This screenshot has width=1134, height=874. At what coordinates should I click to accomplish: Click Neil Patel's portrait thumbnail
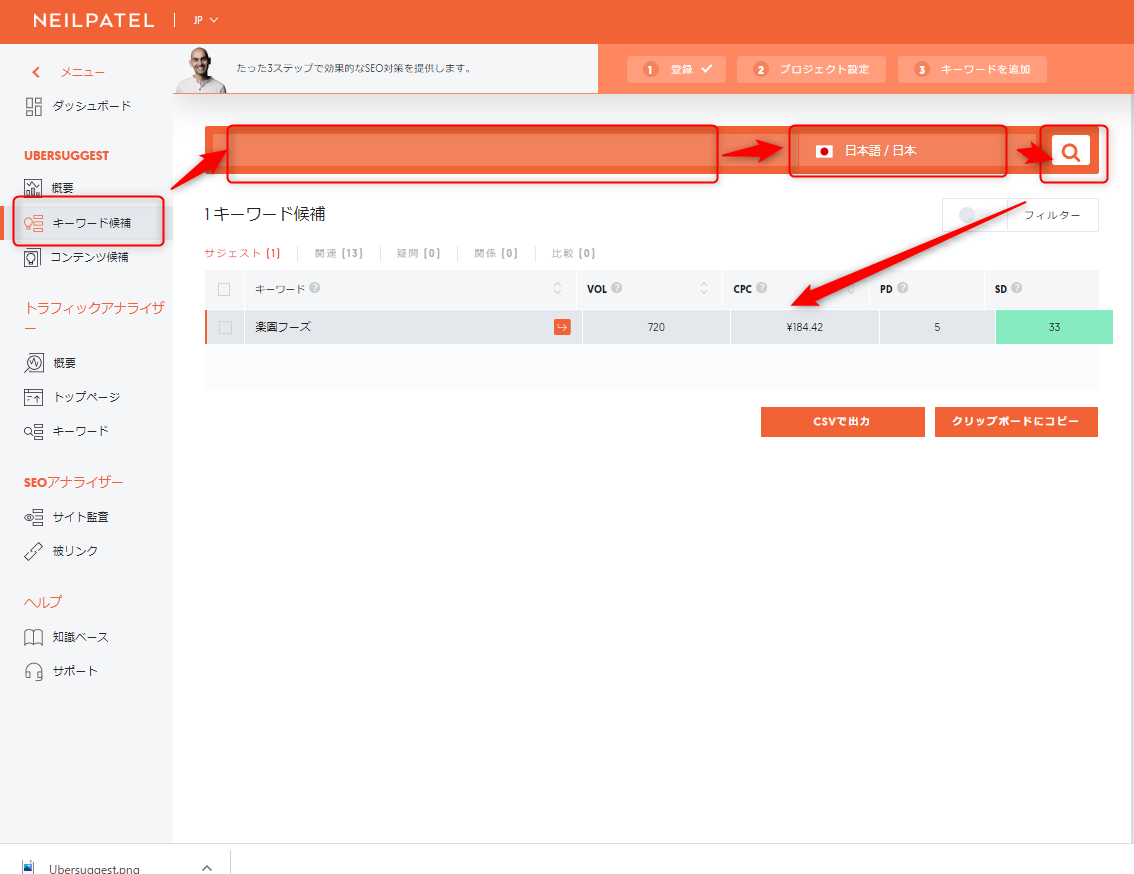[x=202, y=70]
